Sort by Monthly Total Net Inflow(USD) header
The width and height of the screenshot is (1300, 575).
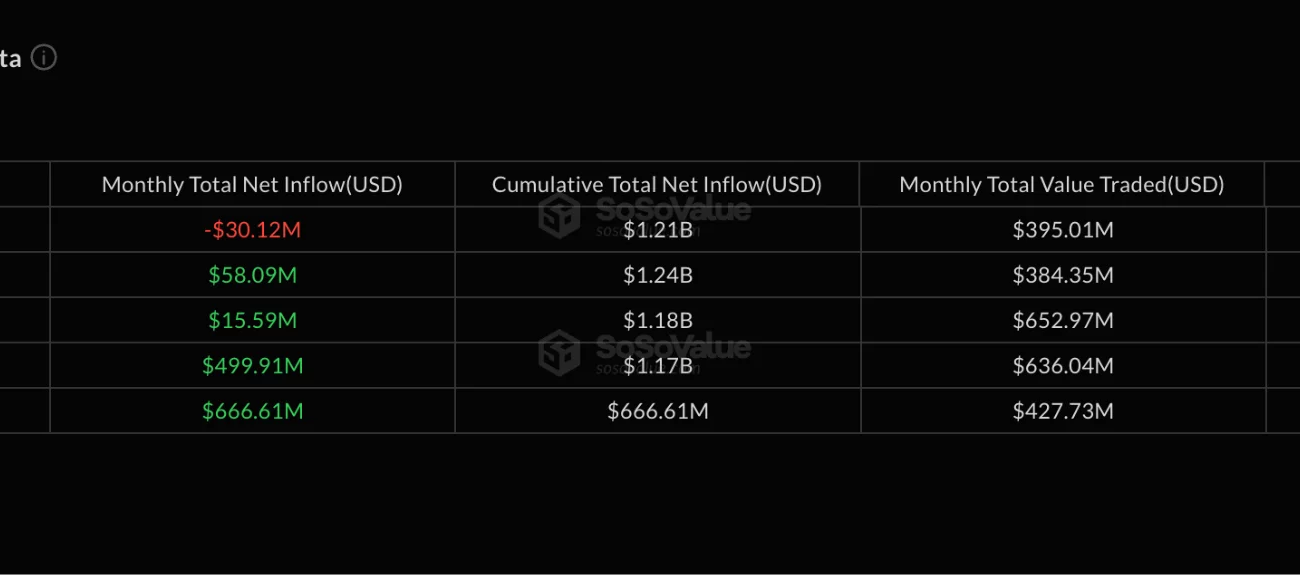(252, 185)
